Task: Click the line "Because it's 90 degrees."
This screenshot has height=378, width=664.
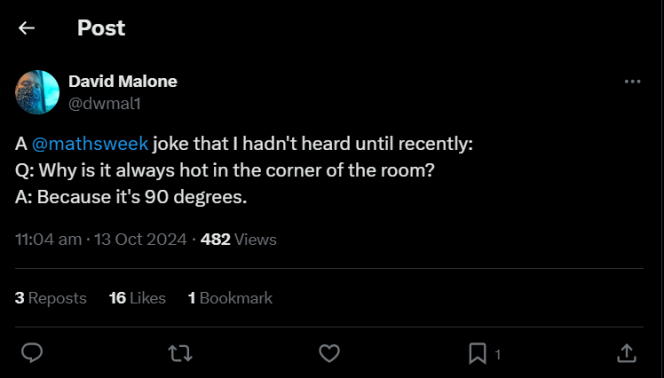Action: pyautogui.click(x=142, y=197)
